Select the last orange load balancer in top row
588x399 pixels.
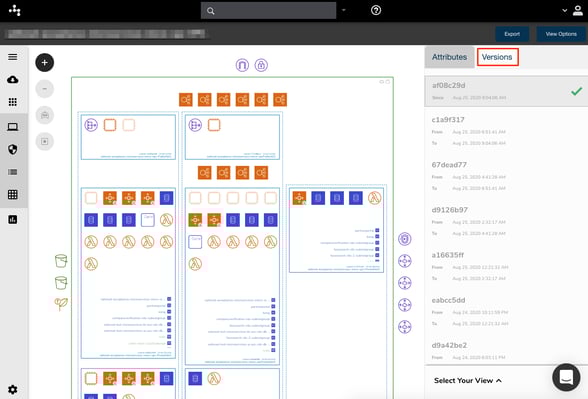point(280,100)
